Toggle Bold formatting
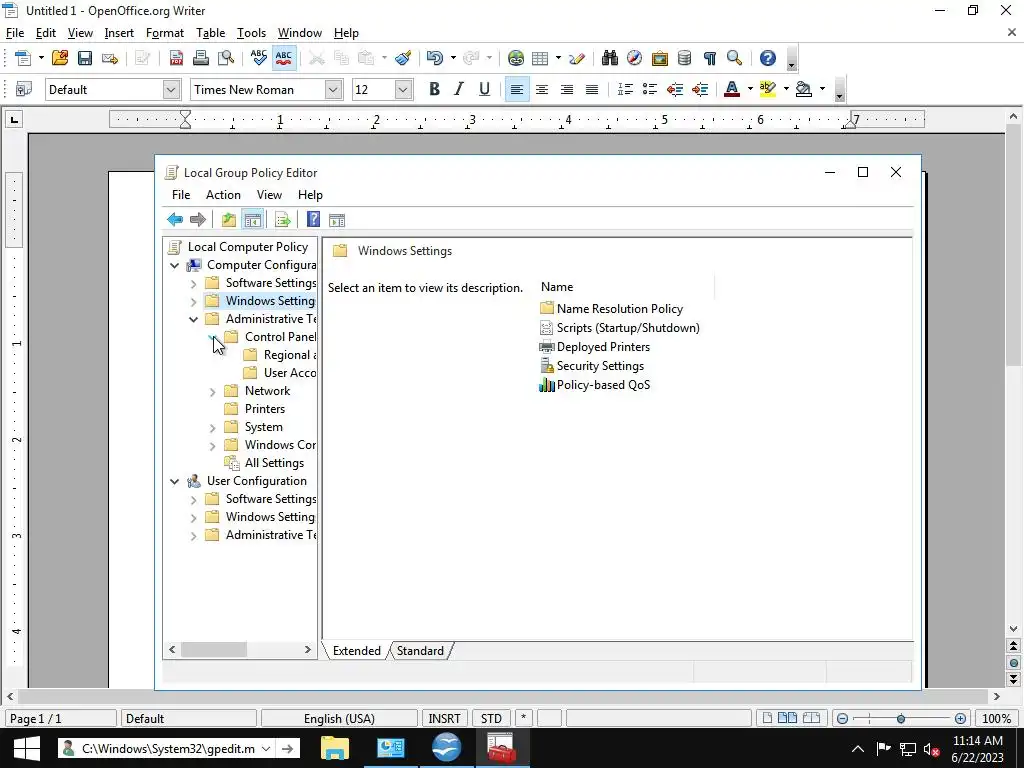 point(434,89)
